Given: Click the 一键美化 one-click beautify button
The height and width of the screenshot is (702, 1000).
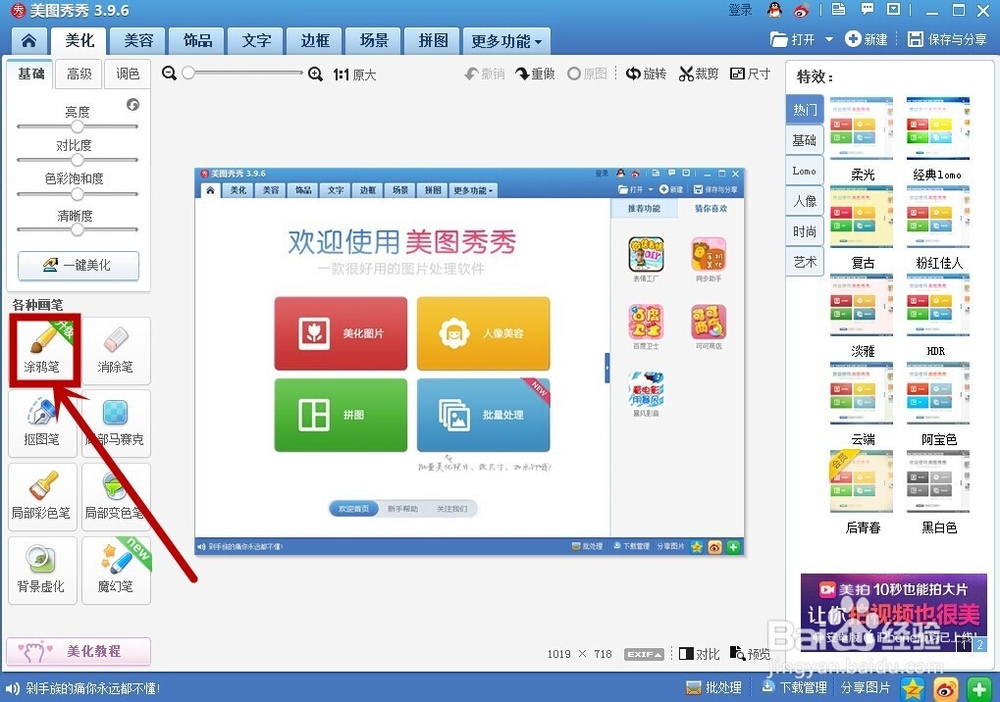Looking at the screenshot, I should pyautogui.click(x=78, y=265).
